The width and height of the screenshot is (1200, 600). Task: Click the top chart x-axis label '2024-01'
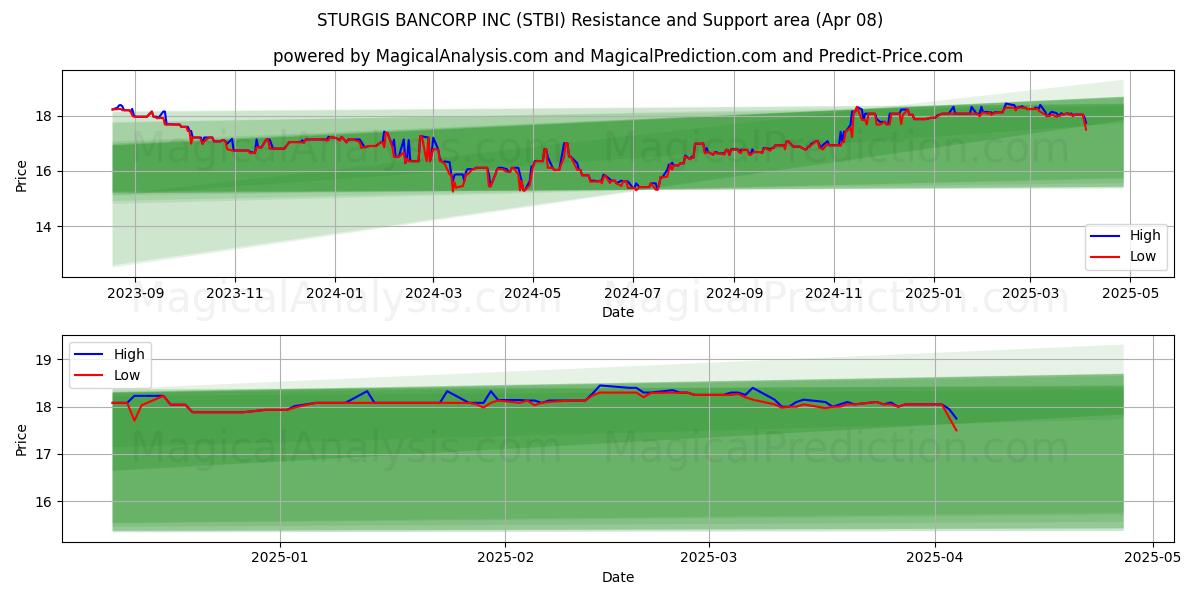click(x=334, y=295)
